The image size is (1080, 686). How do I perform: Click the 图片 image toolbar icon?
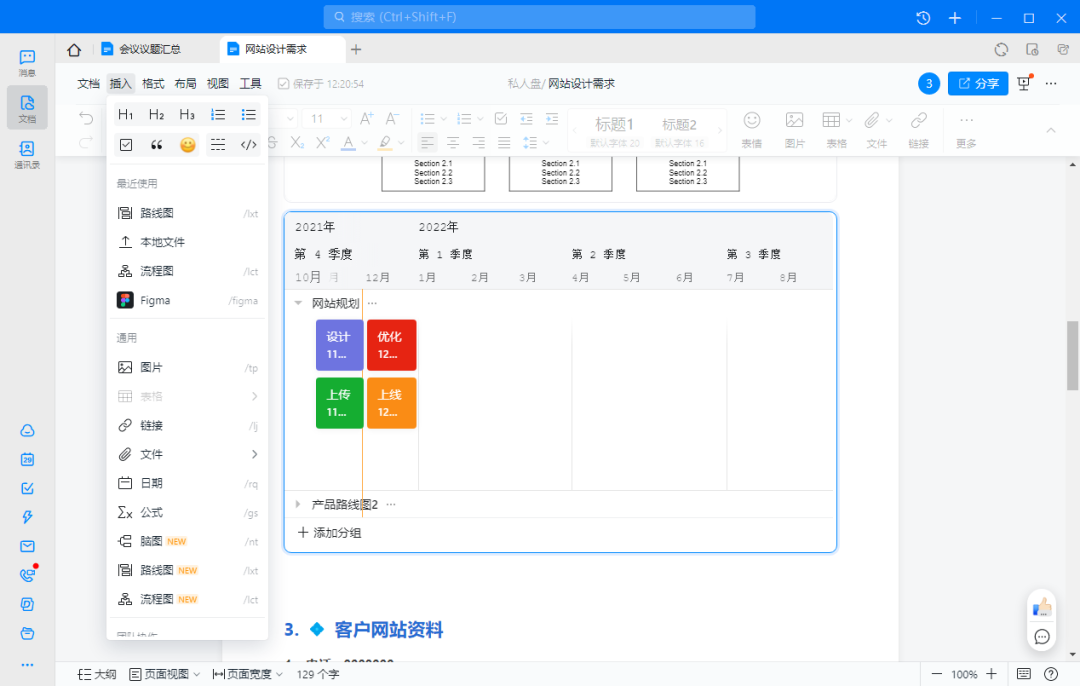click(794, 129)
